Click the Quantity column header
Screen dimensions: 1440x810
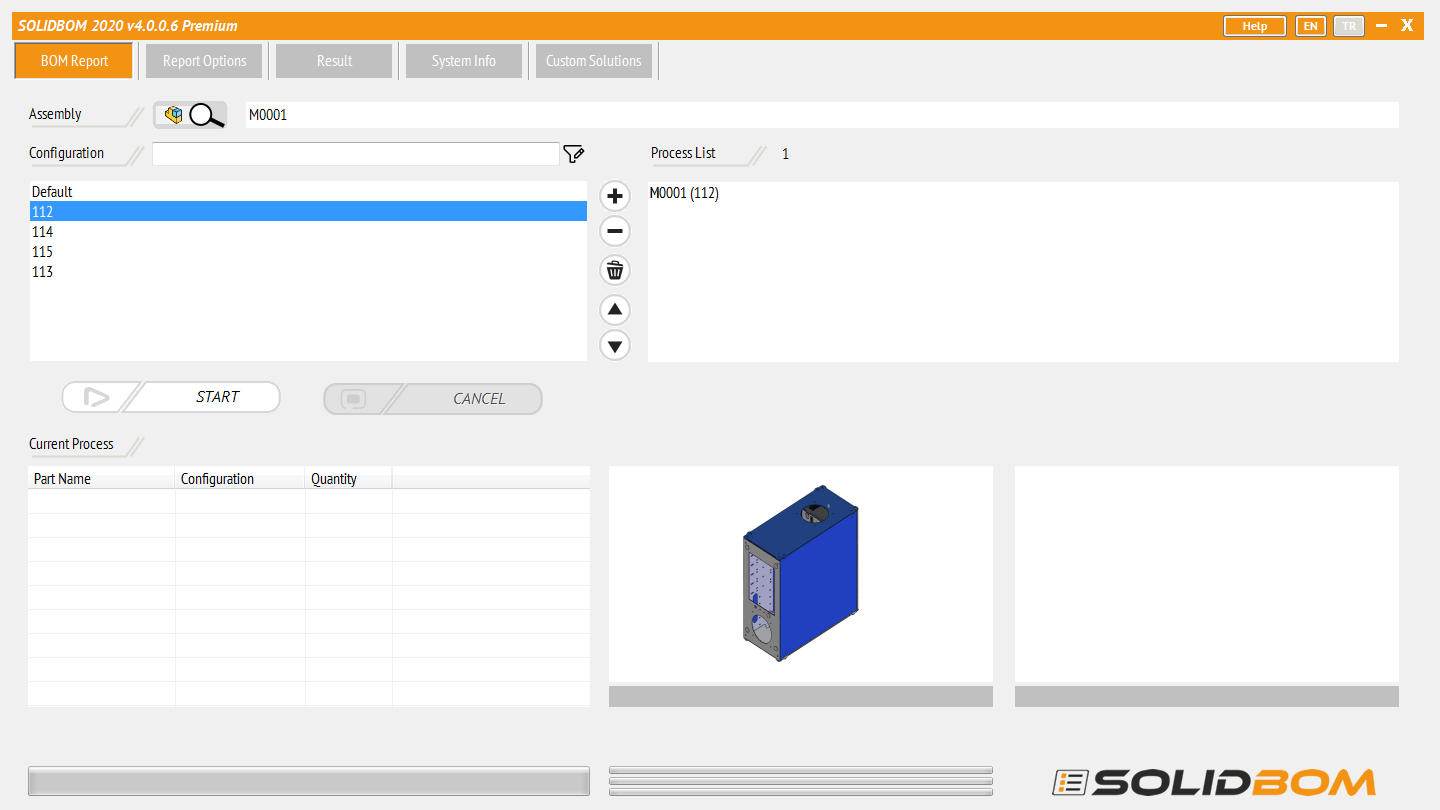(349, 479)
